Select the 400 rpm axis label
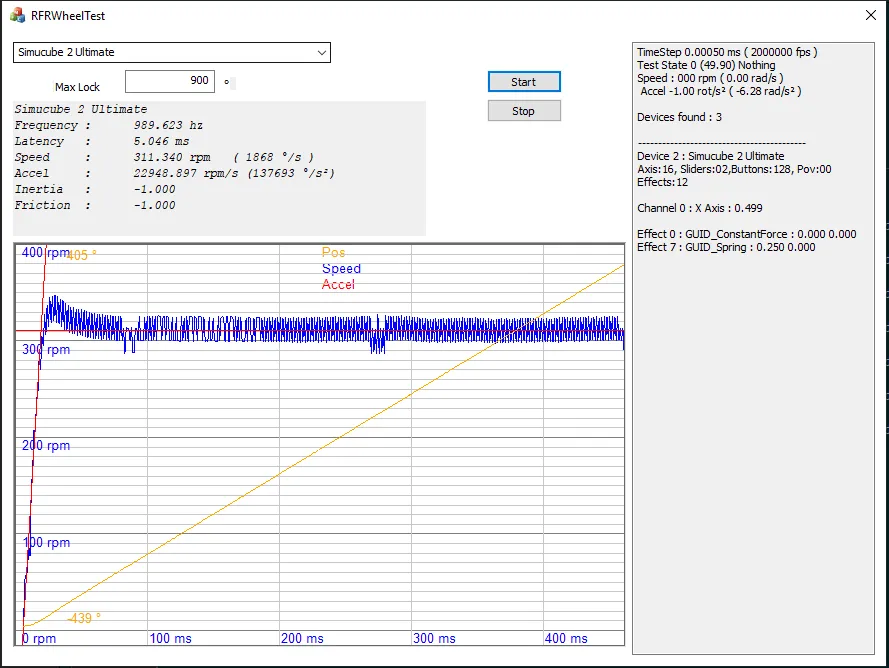The height and width of the screenshot is (668, 889). coord(46,253)
